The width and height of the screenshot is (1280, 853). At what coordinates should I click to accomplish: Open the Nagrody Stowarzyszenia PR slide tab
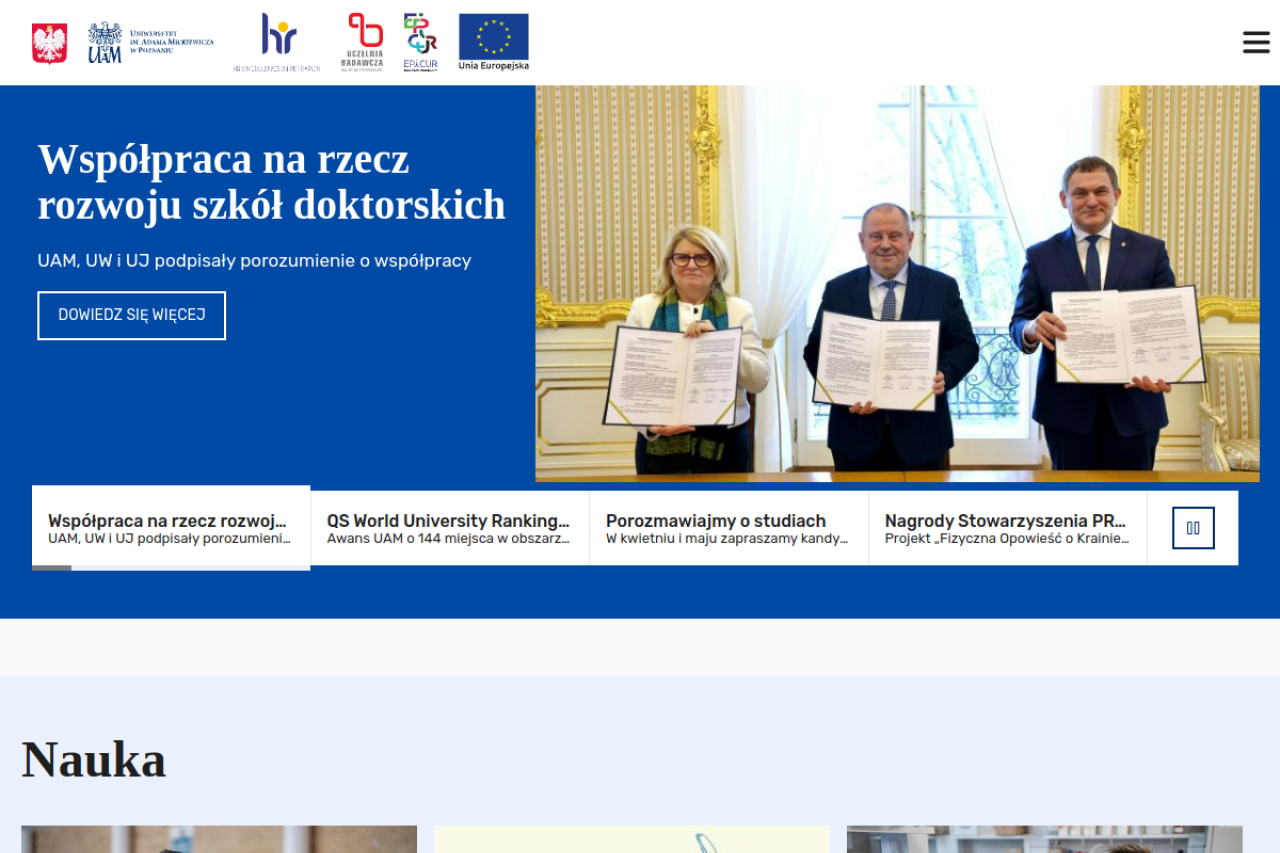[x=1007, y=528]
